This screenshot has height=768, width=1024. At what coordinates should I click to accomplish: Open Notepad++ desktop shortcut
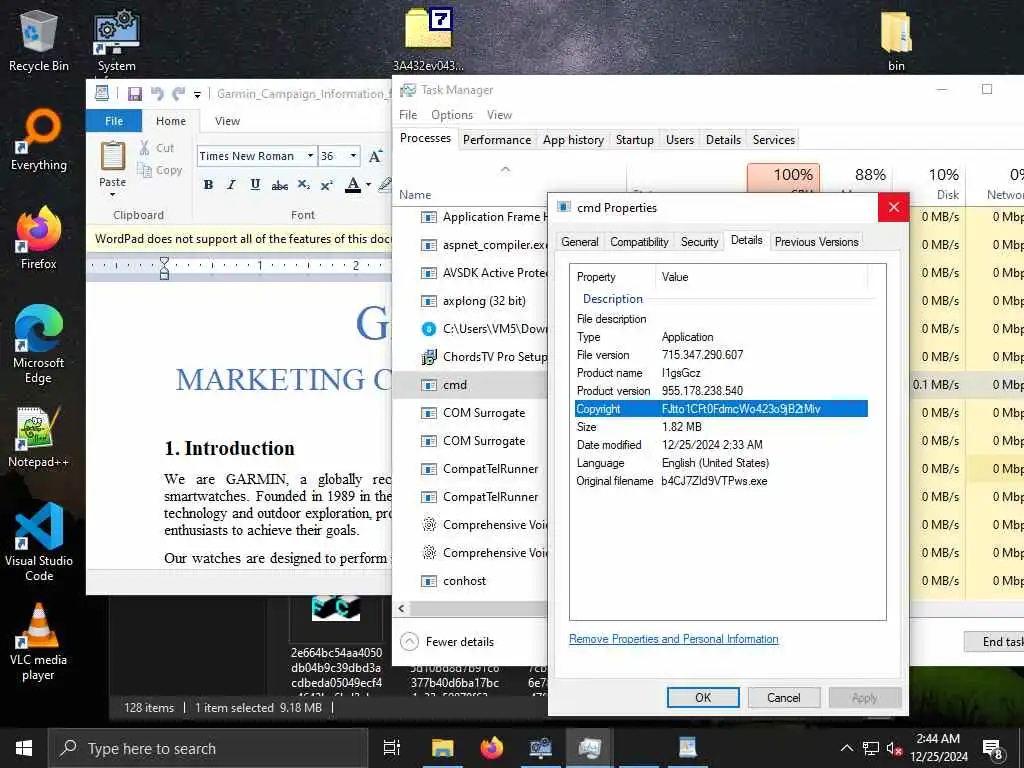point(39,437)
